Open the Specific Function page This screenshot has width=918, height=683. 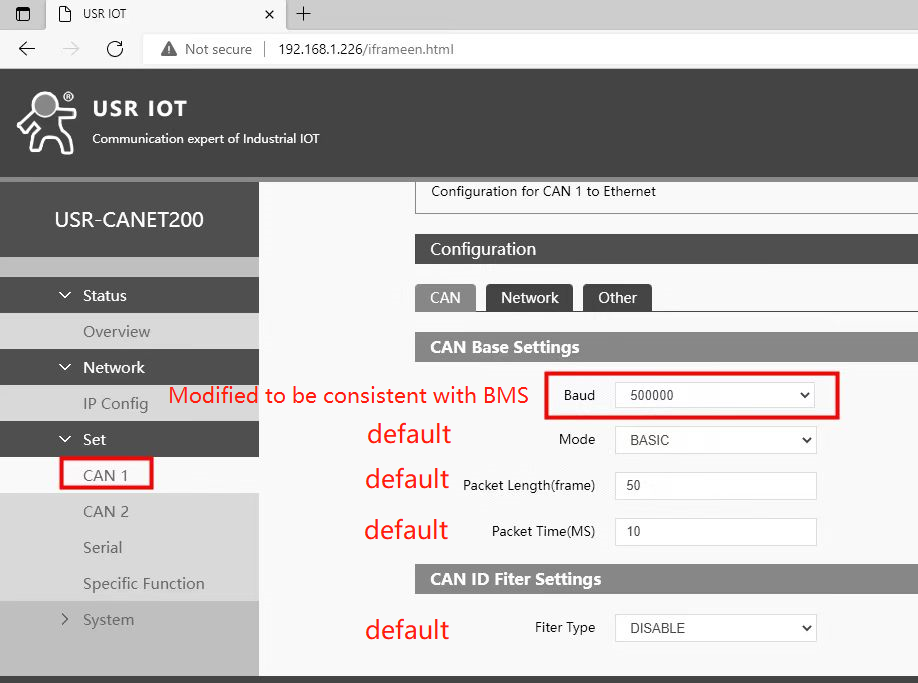click(x=143, y=584)
